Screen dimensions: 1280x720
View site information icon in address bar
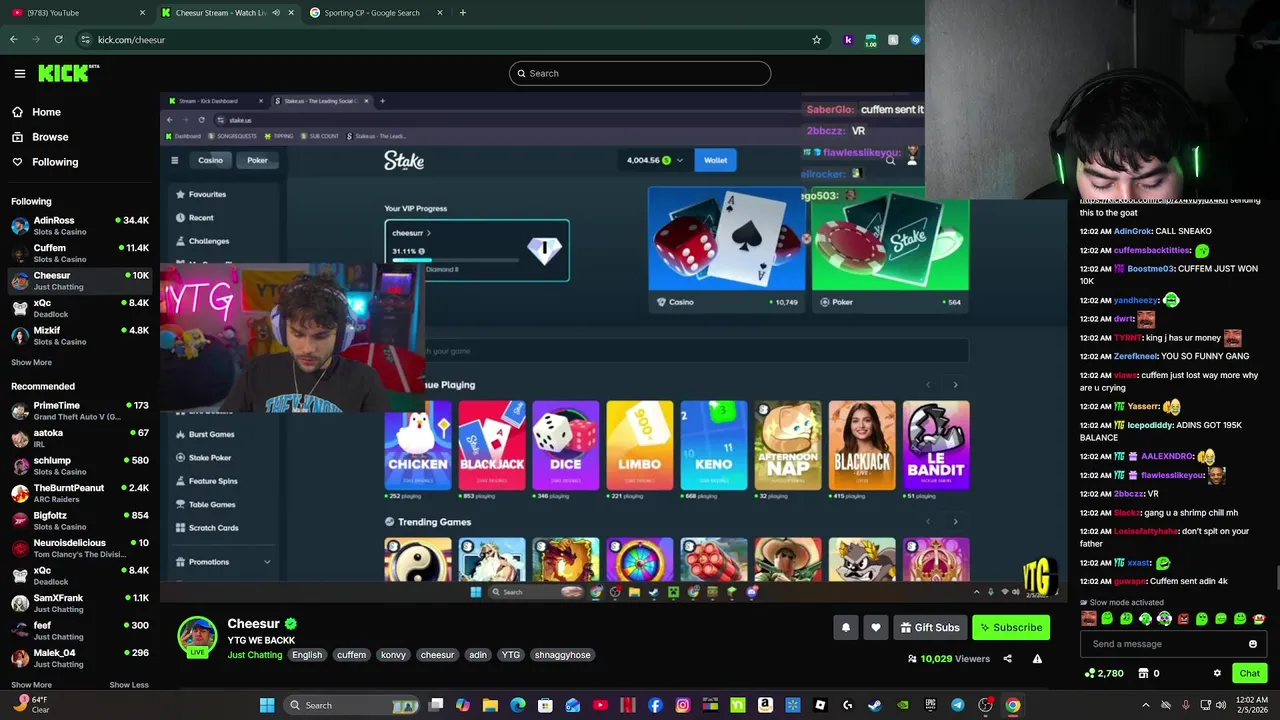85,40
